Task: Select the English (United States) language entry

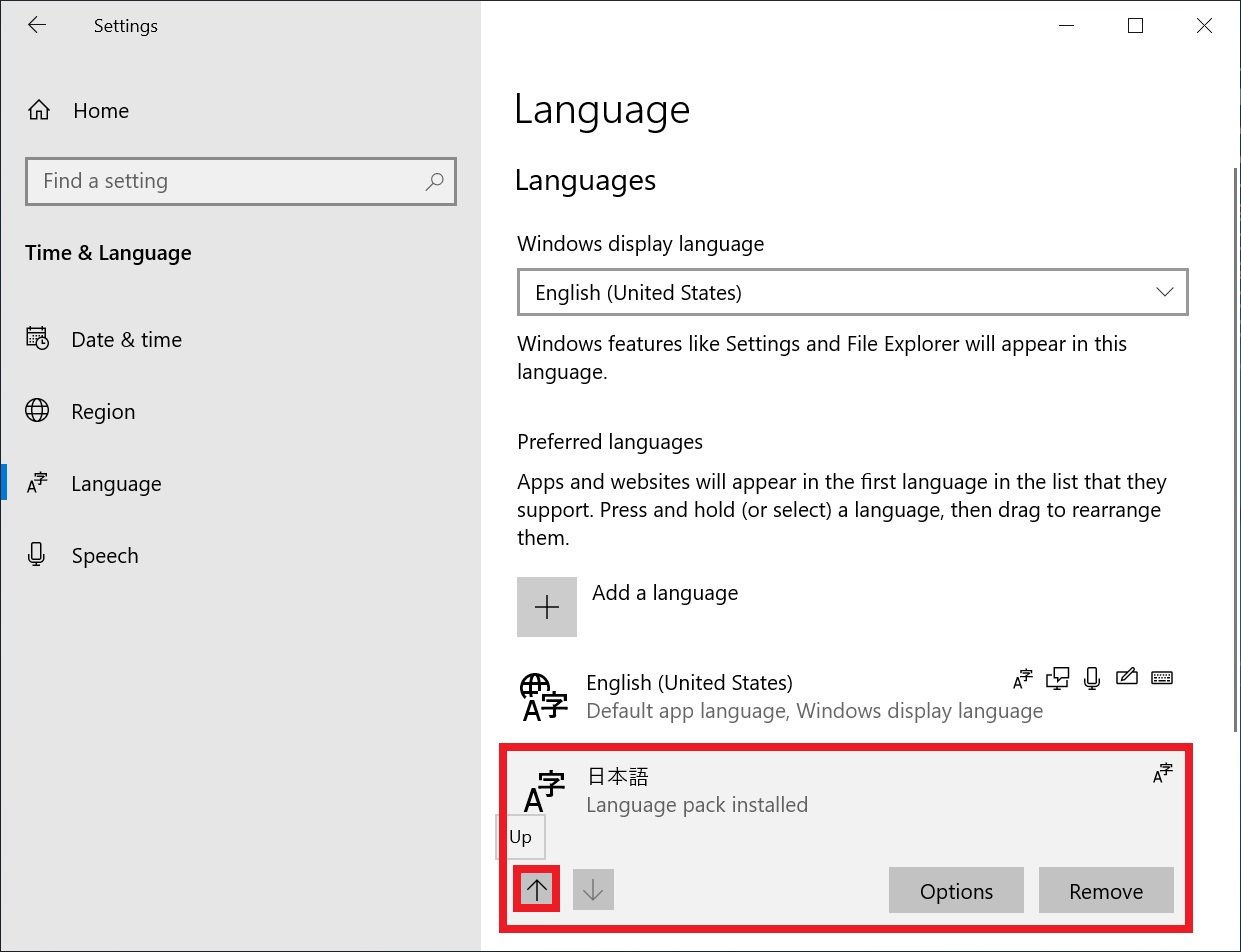Action: (x=845, y=697)
